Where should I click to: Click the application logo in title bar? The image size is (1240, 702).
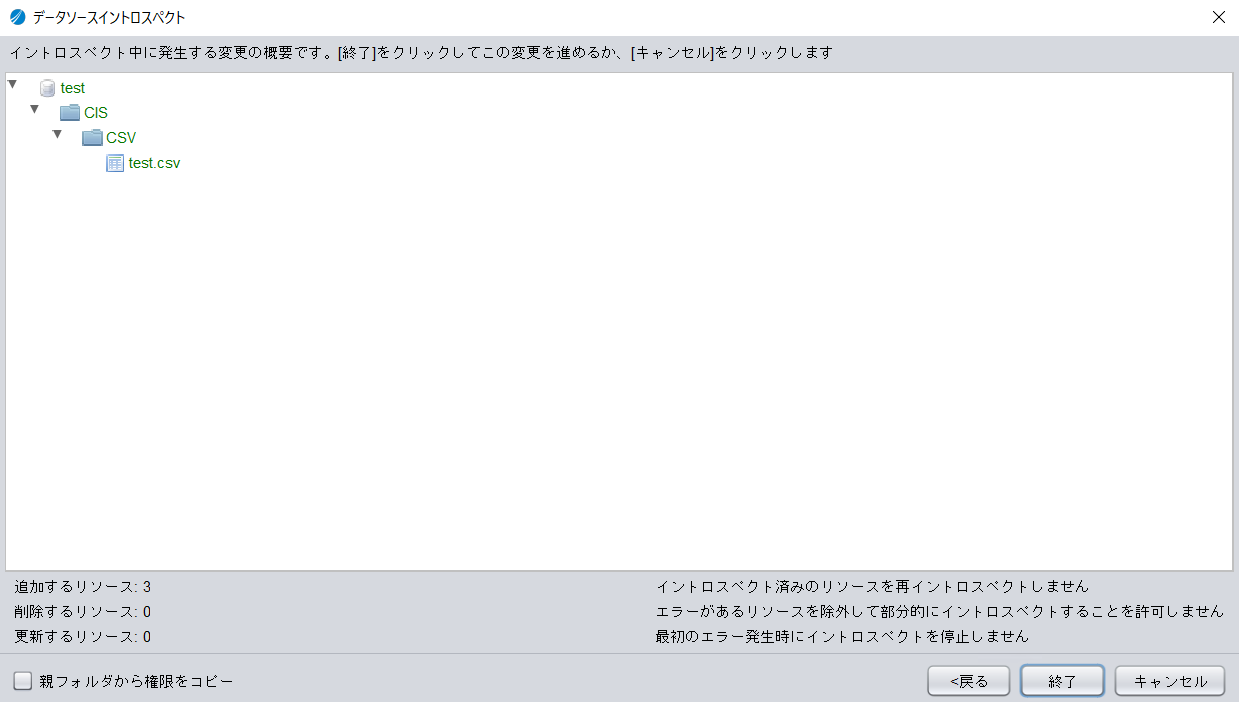17,17
